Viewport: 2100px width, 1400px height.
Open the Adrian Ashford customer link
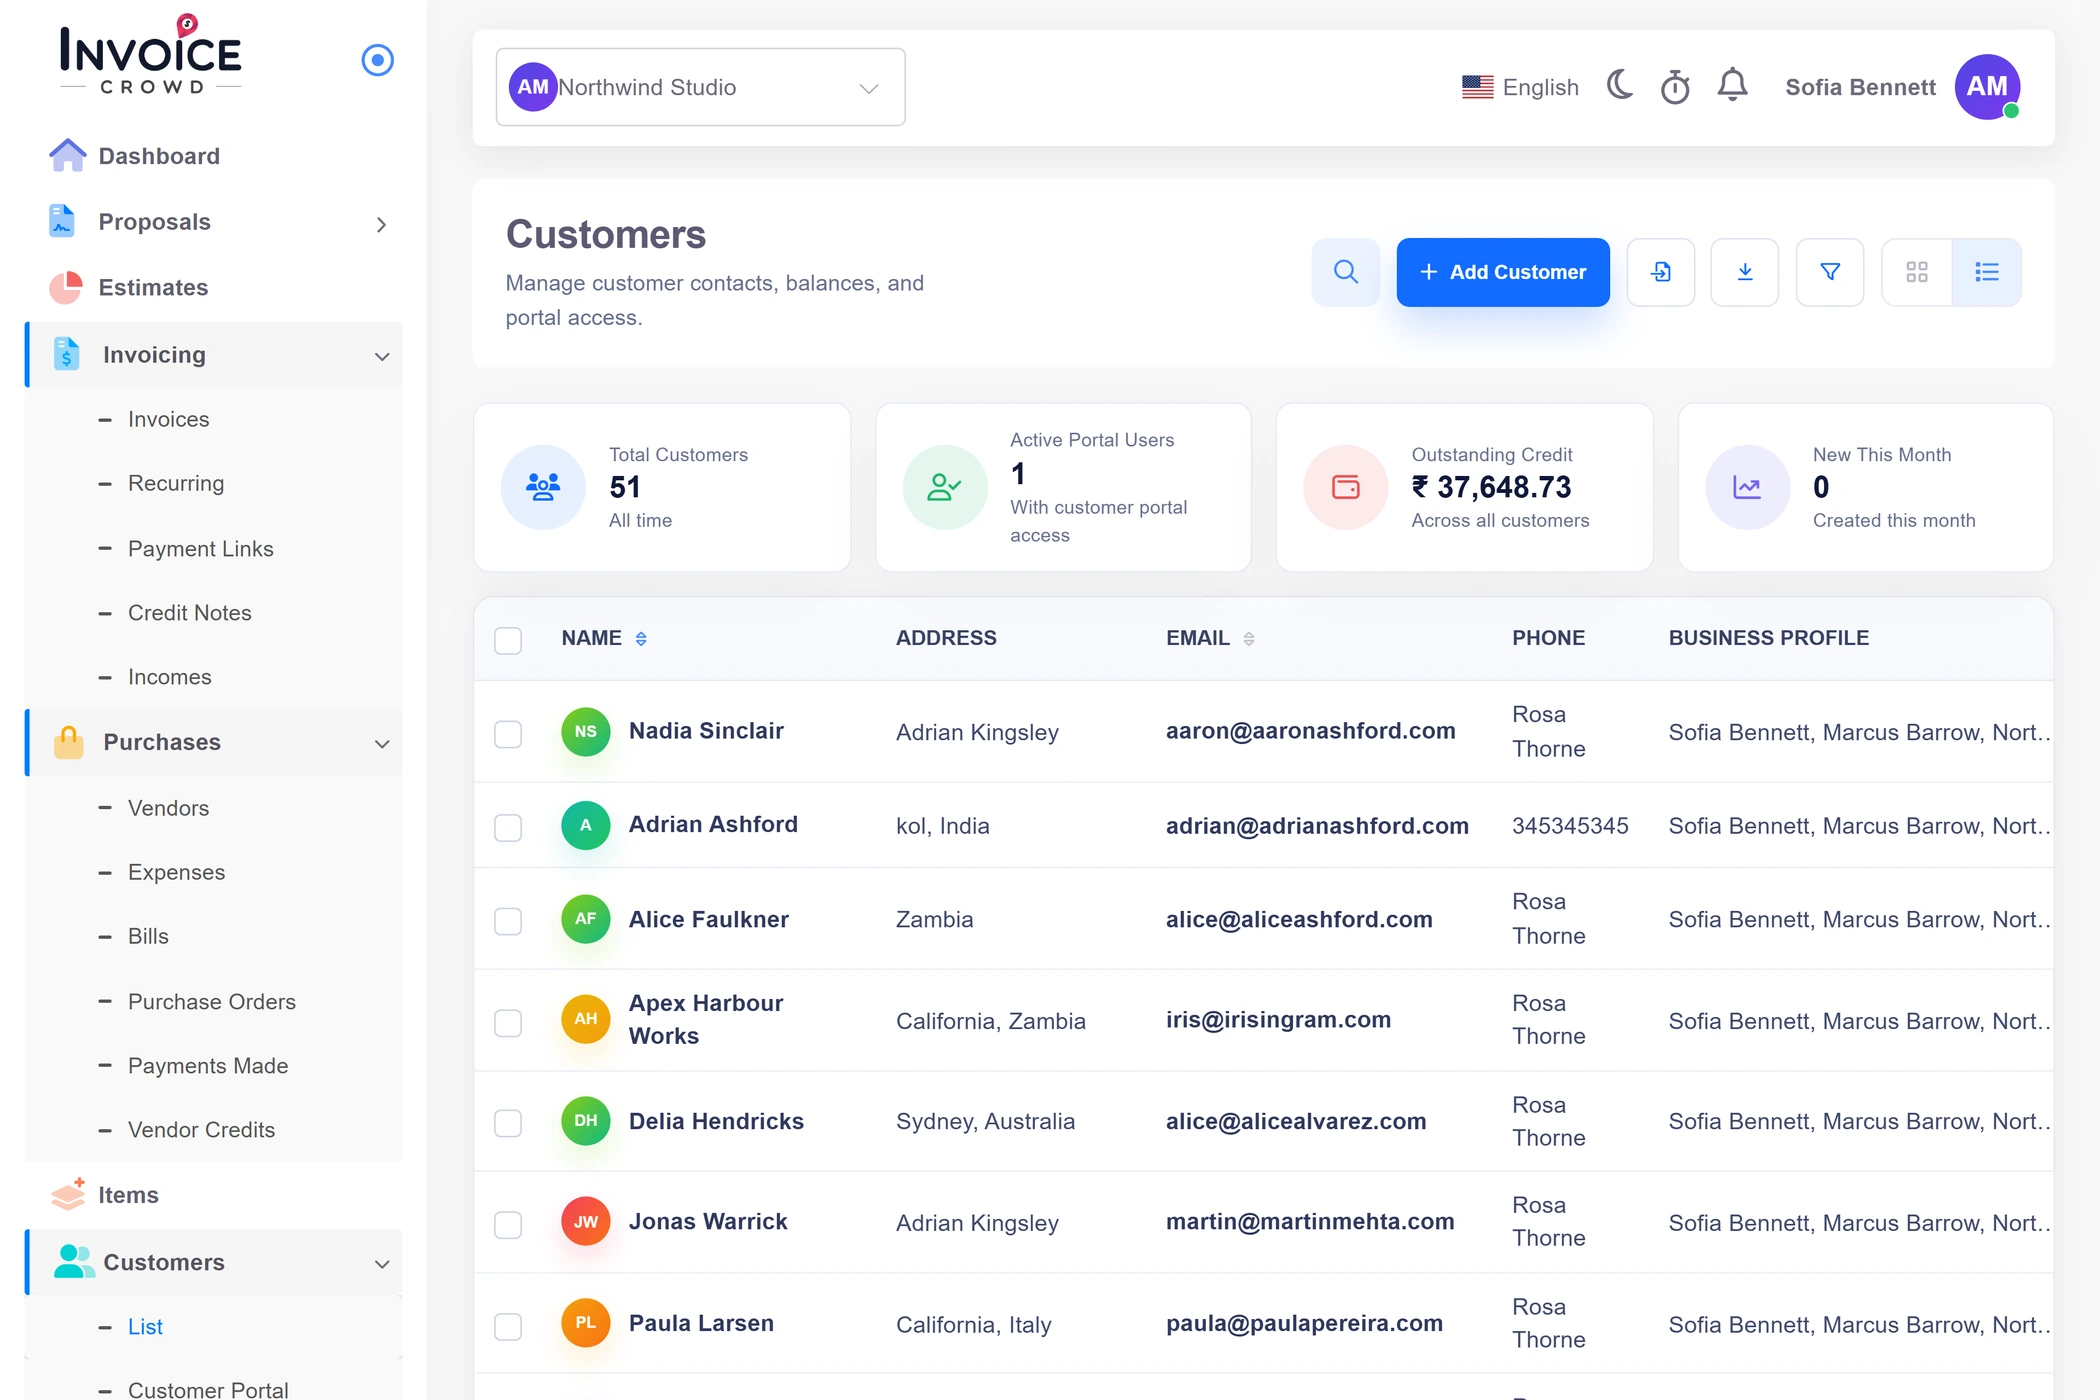[x=713, y=824]
